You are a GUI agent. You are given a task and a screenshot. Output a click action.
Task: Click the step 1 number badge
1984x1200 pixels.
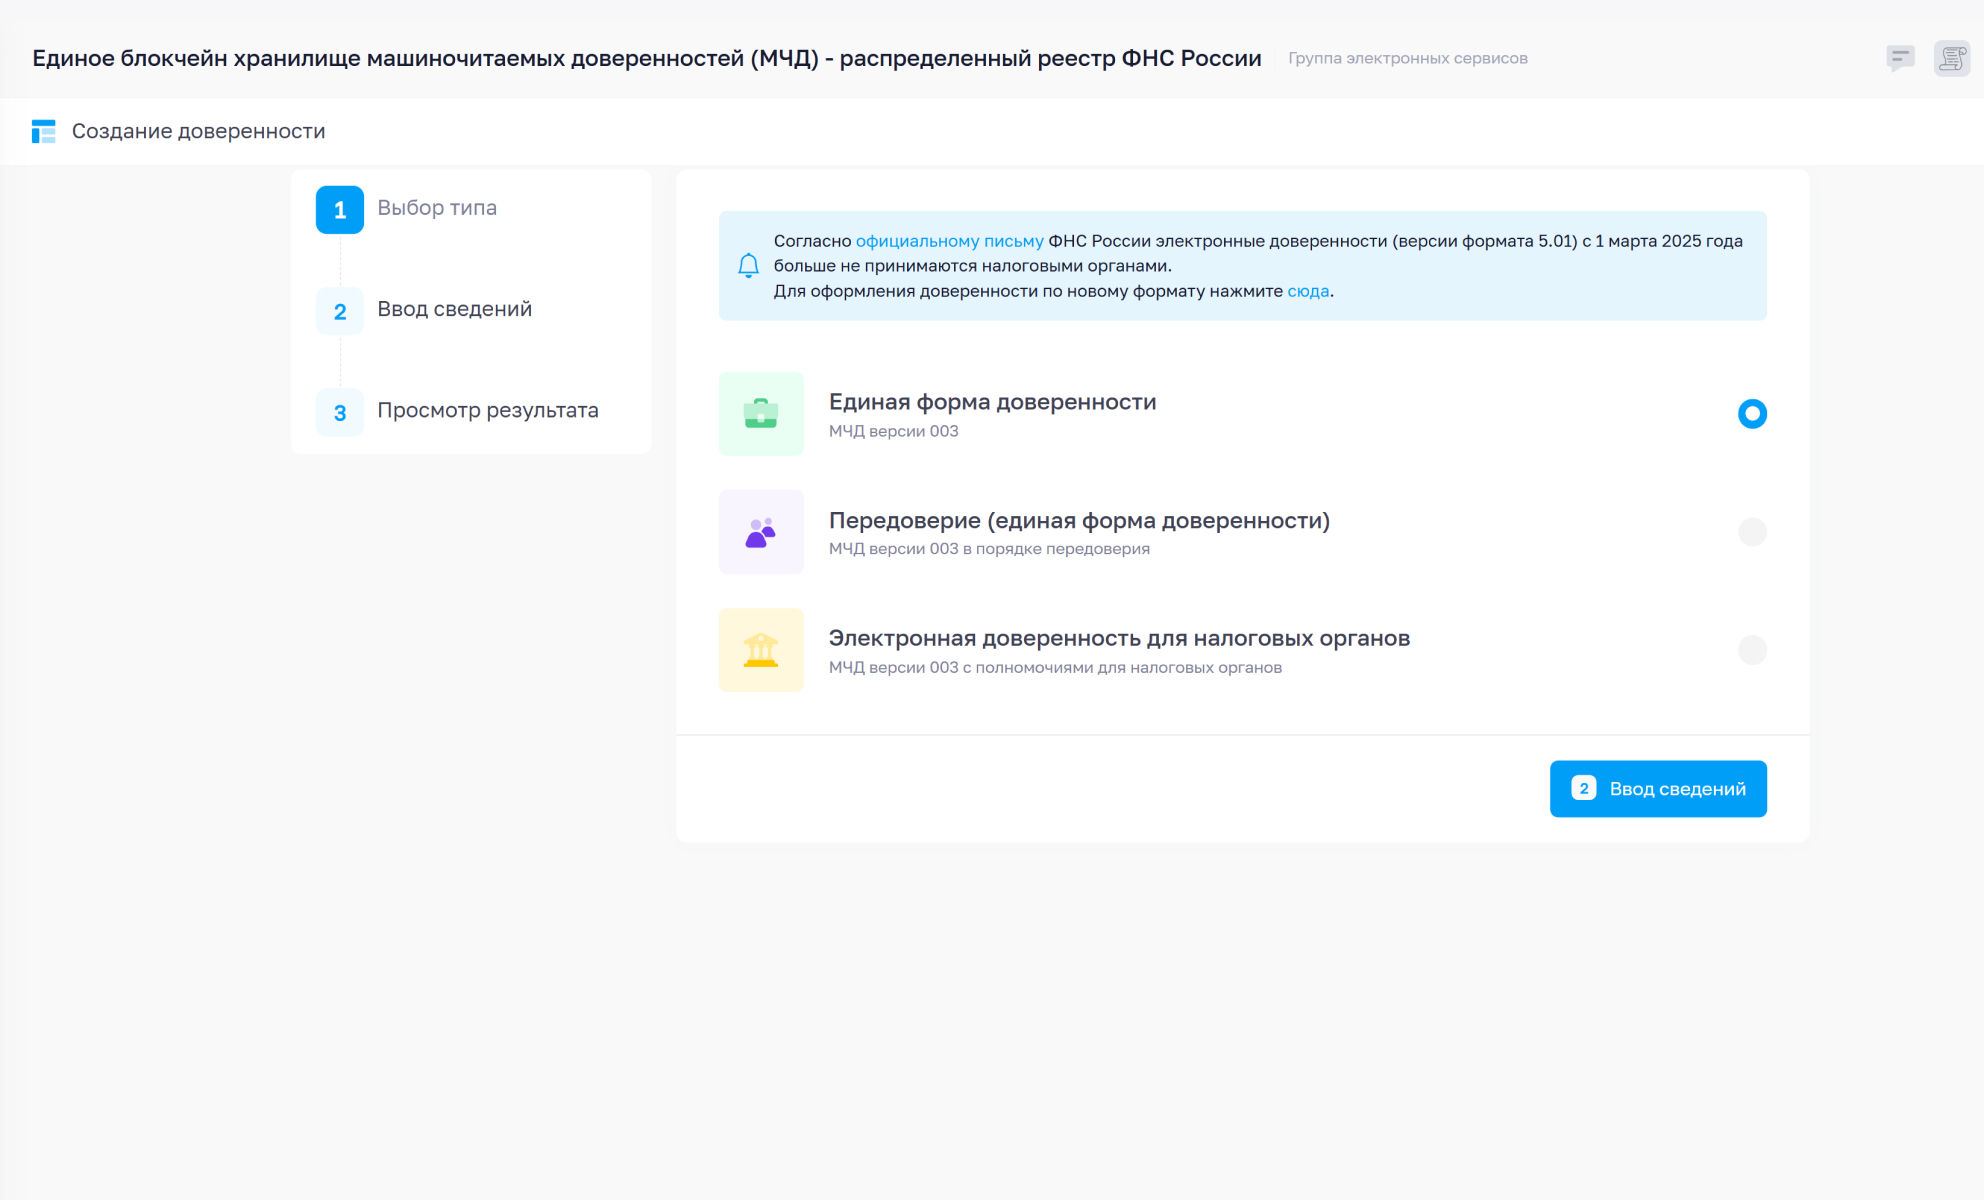coord(340,210)
